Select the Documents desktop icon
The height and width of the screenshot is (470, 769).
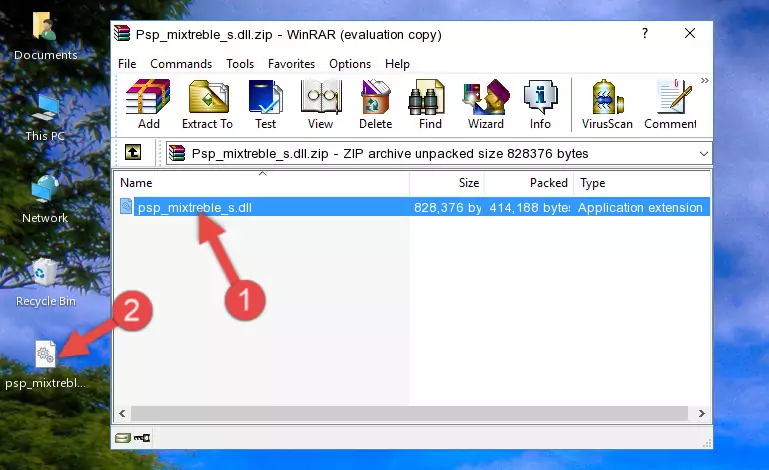(x=45, y=37)
